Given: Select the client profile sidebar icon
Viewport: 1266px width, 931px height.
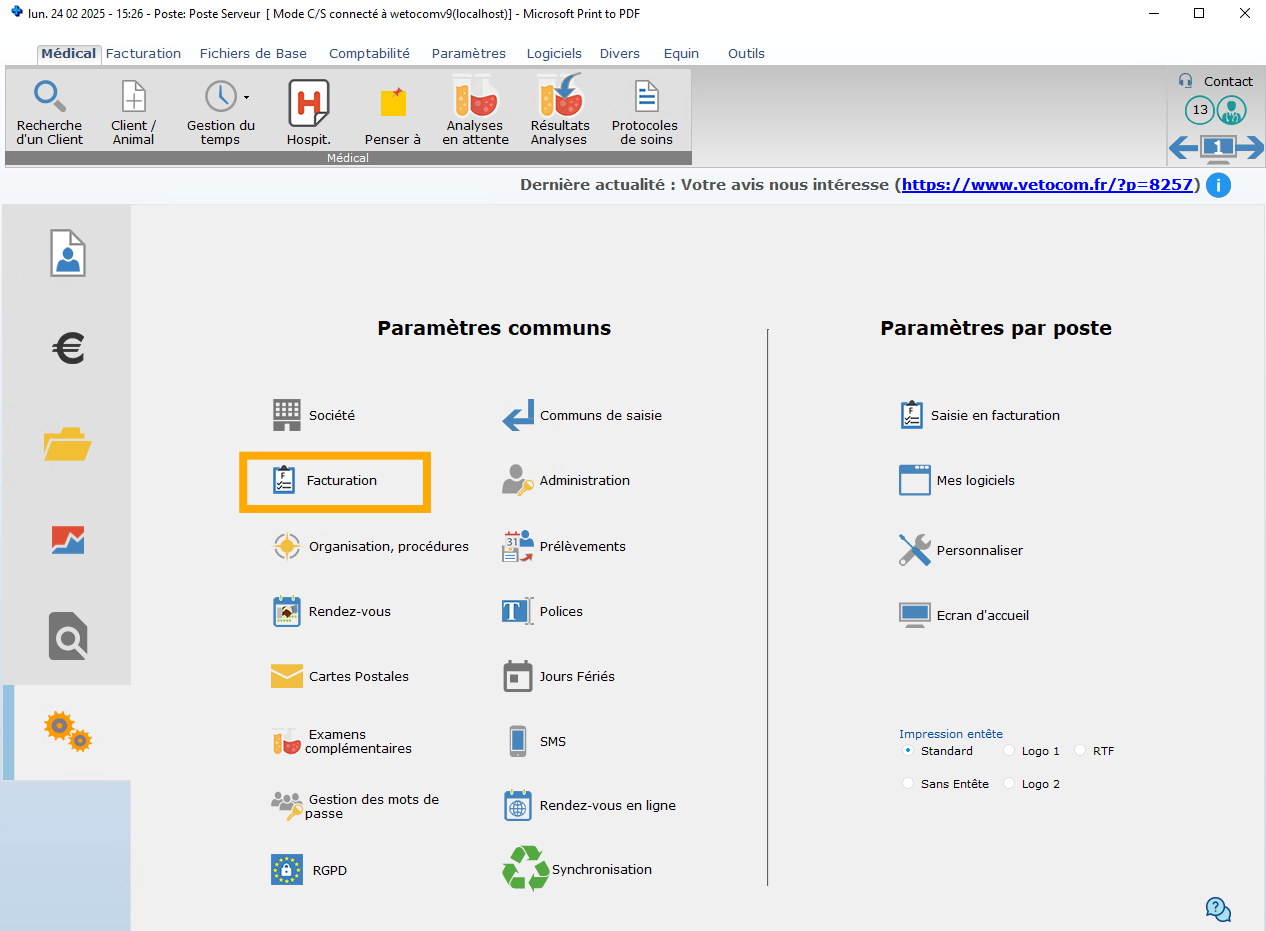Looking at the screenshot, I should [x=68, y=253].
